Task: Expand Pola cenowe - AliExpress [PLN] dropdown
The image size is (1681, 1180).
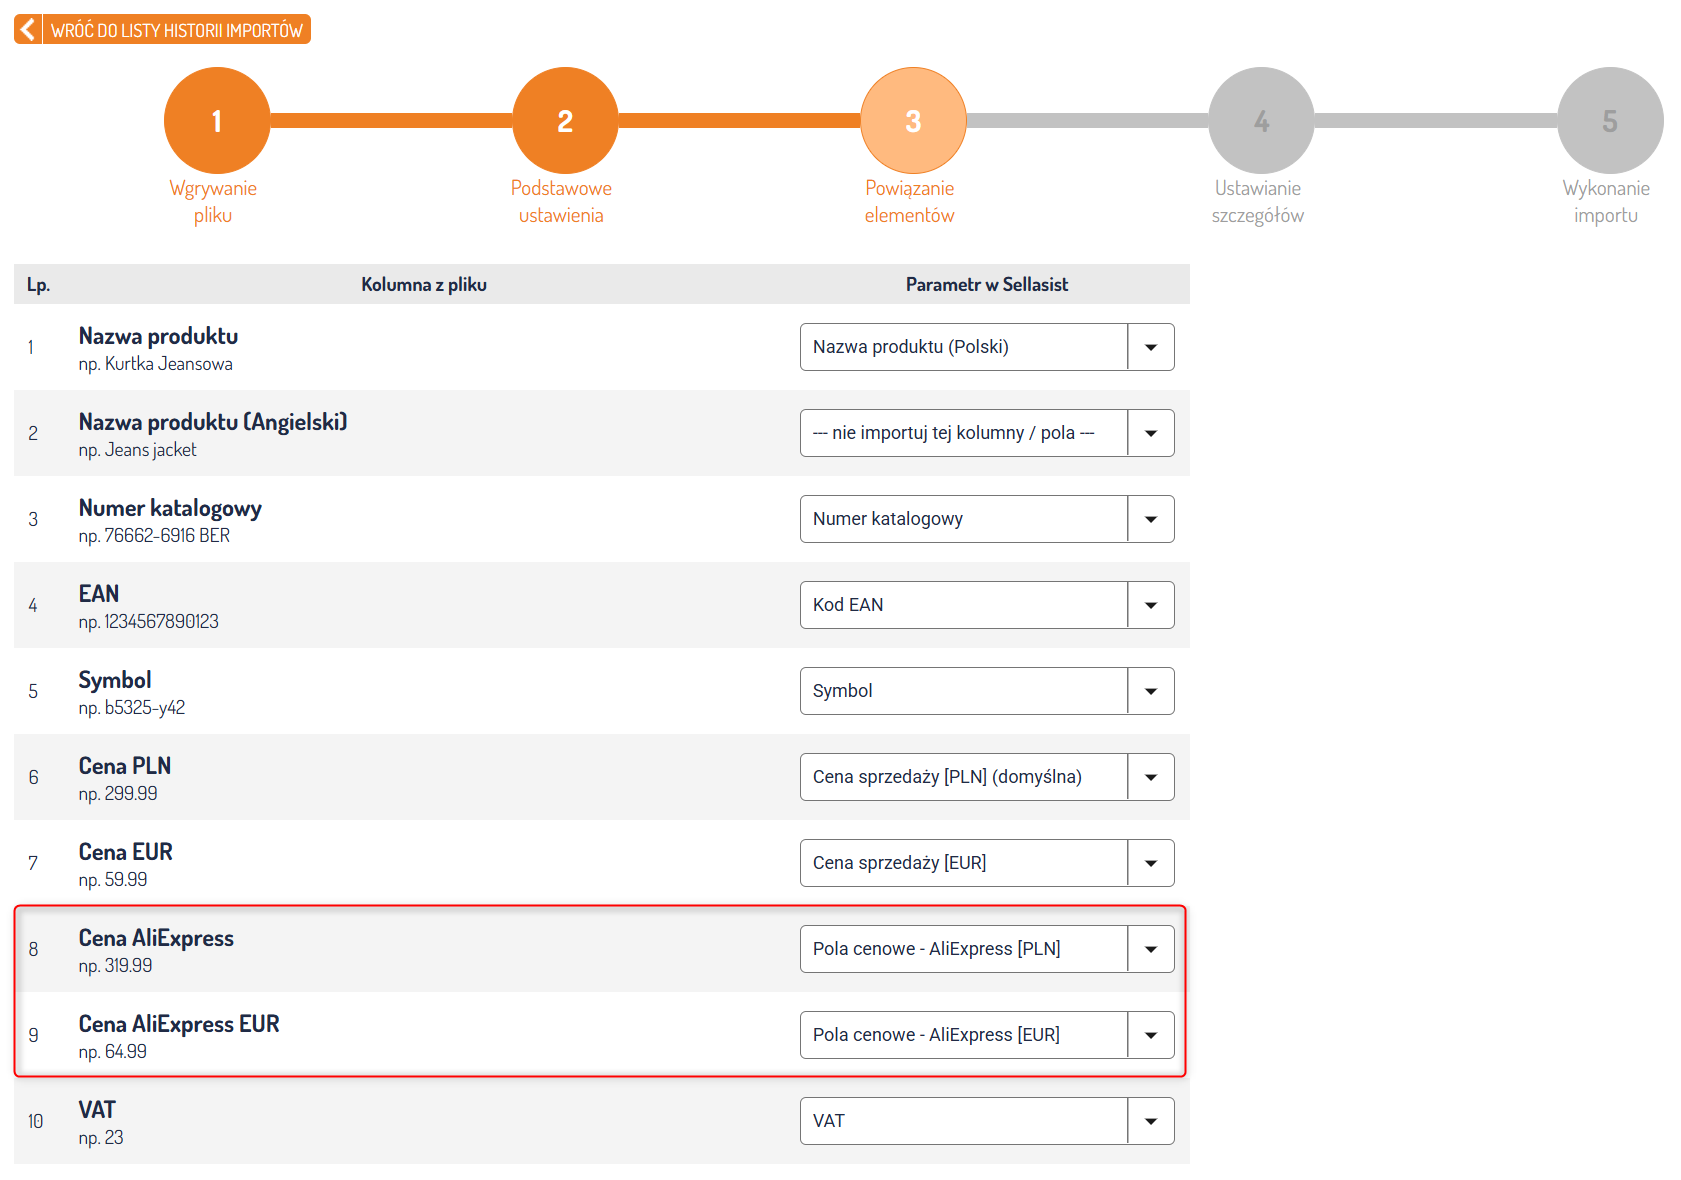Action: tap(963, 949)
